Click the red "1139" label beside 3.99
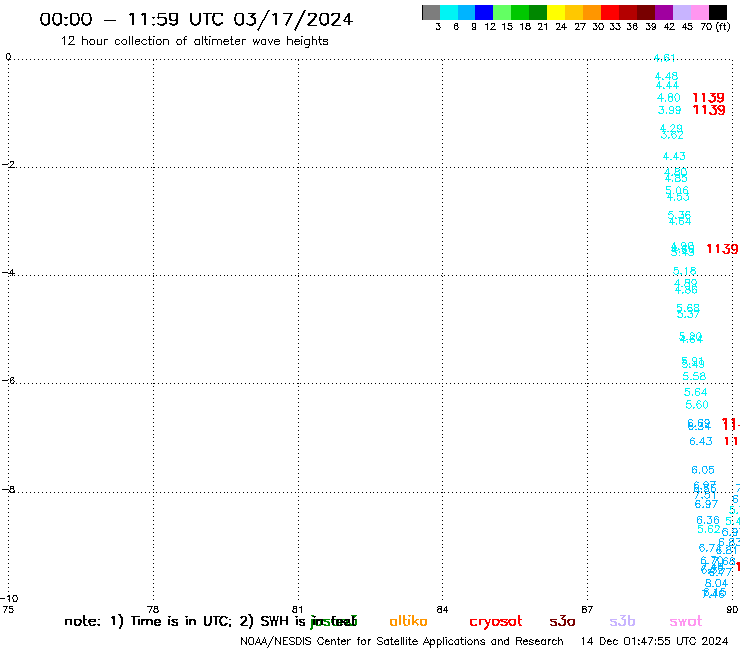This screenshot has height=650, width=740. [709, 110]
